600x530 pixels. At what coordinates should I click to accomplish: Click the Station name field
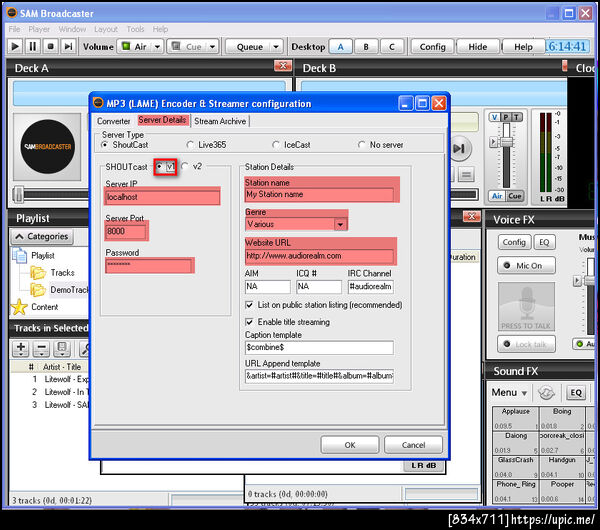click(320, 194)
